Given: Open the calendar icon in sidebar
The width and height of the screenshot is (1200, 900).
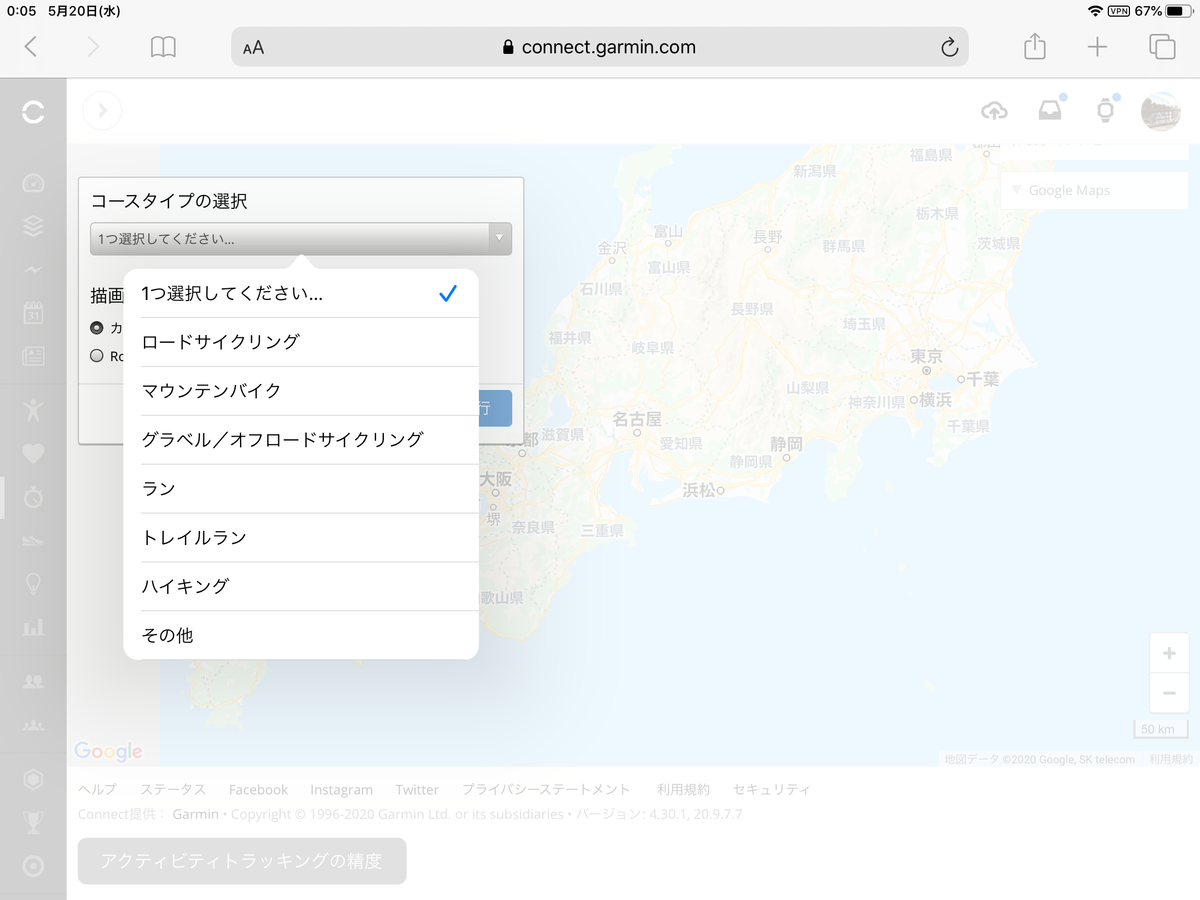Looking at the screenshot, I should pyautogui.click(x=33, y=312).
